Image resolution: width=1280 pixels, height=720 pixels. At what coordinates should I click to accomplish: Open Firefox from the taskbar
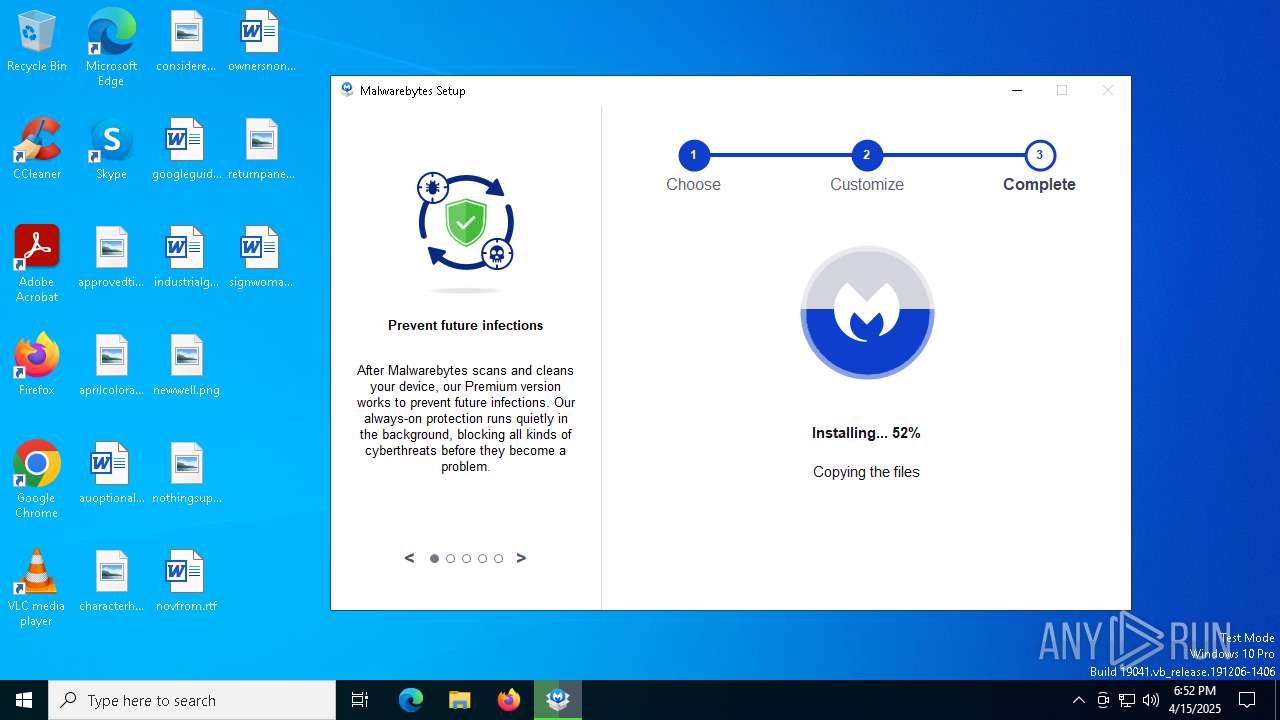click(509, 700)
